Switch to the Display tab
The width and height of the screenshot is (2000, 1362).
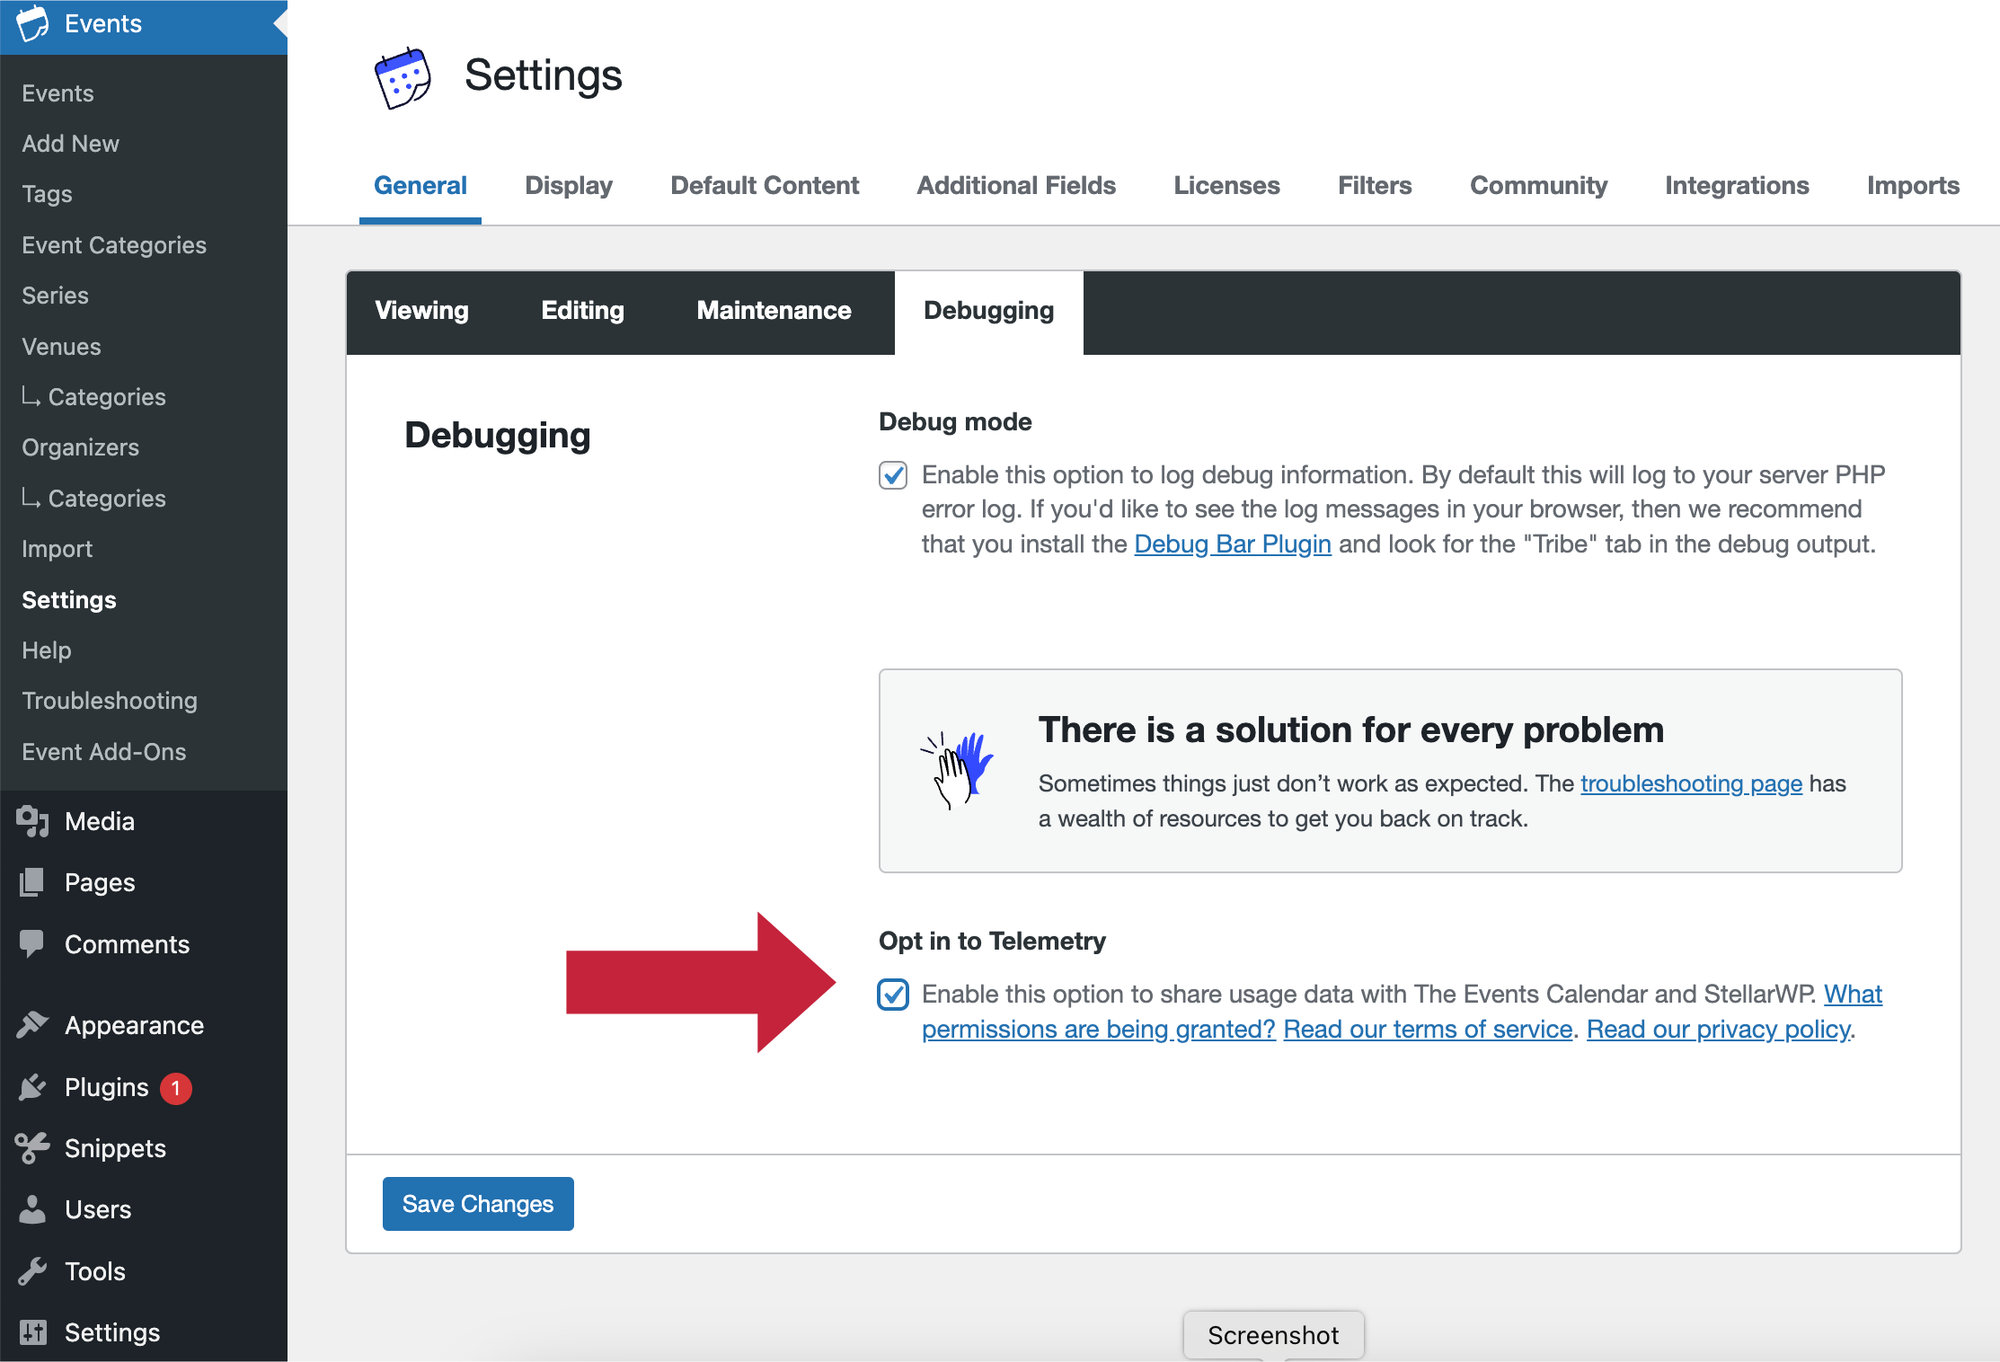click(569, 185)
